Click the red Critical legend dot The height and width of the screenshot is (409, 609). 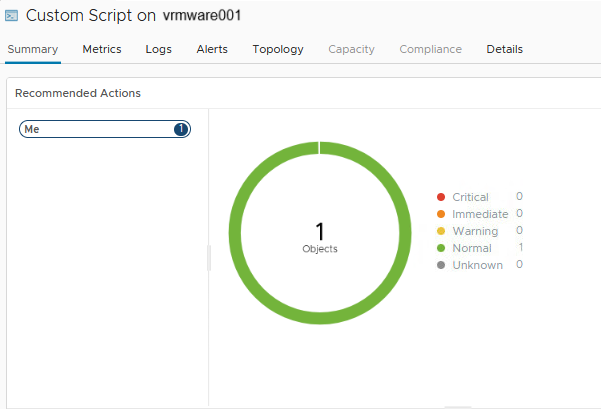[441, 197]
